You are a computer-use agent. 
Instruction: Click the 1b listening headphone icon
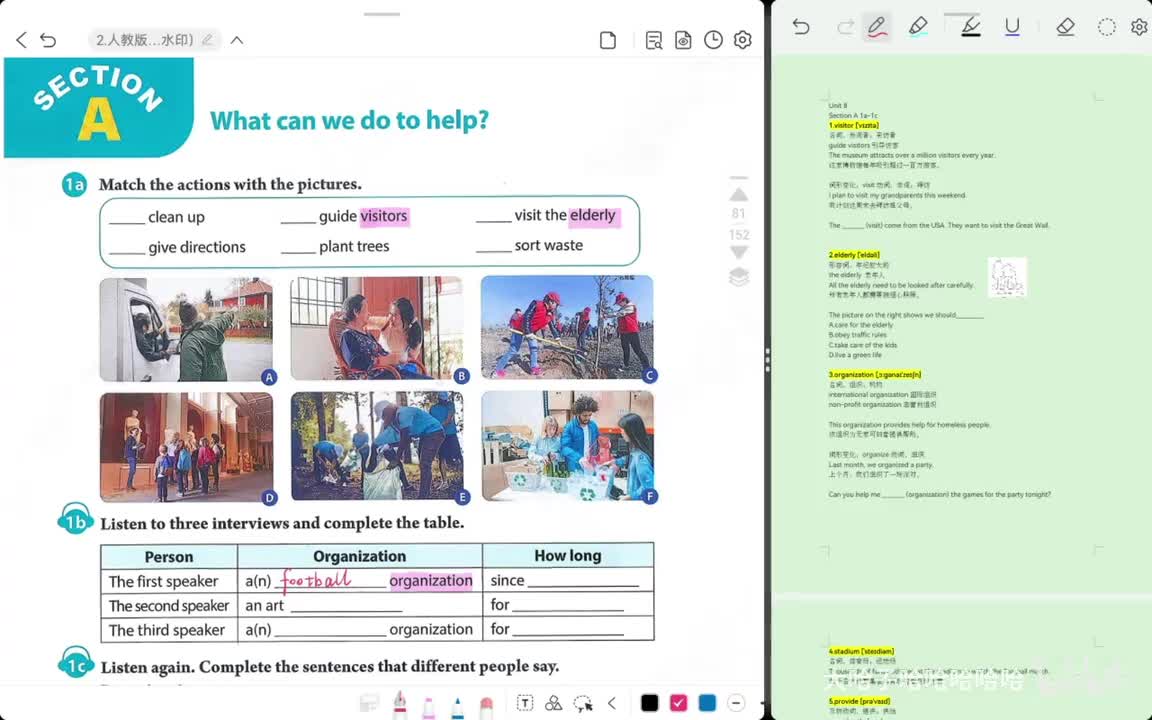click(x=76, y=519)
